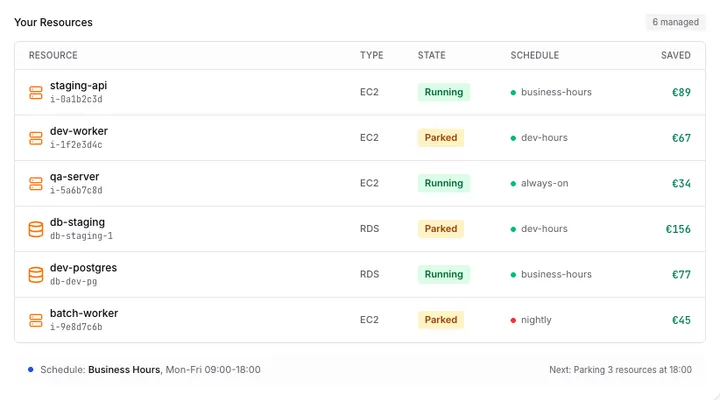Image resolution: width=720 pixels, height=400 pixels.
Task: Click the RDS type for db-staging
Action: click(370, 228)
